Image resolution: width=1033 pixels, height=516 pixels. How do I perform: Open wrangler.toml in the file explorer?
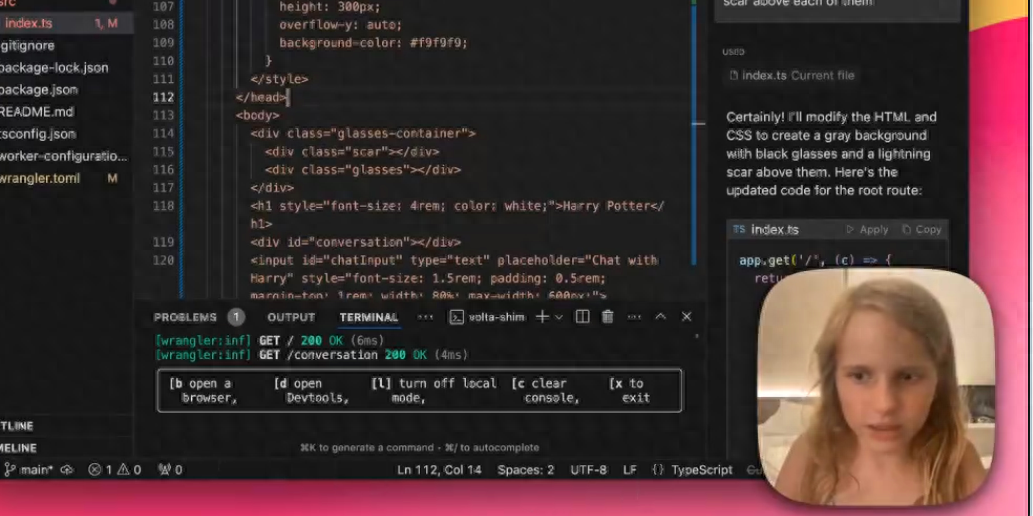pos(40,178)
